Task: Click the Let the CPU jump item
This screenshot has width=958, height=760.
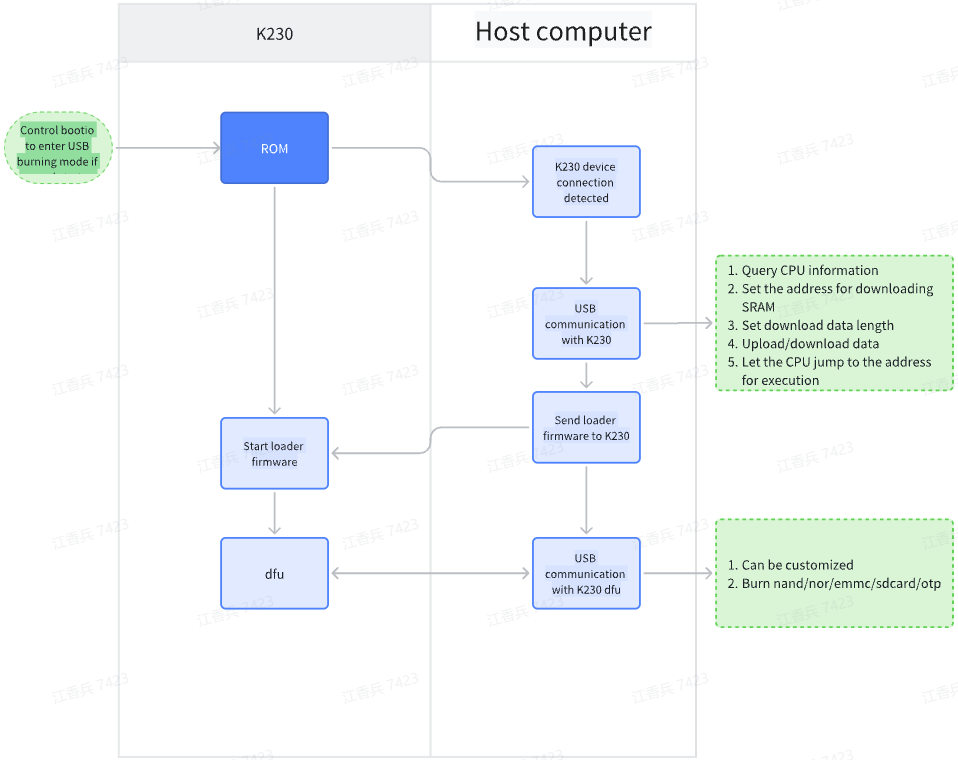Action: pyautogui.click(x=835, y=371)
